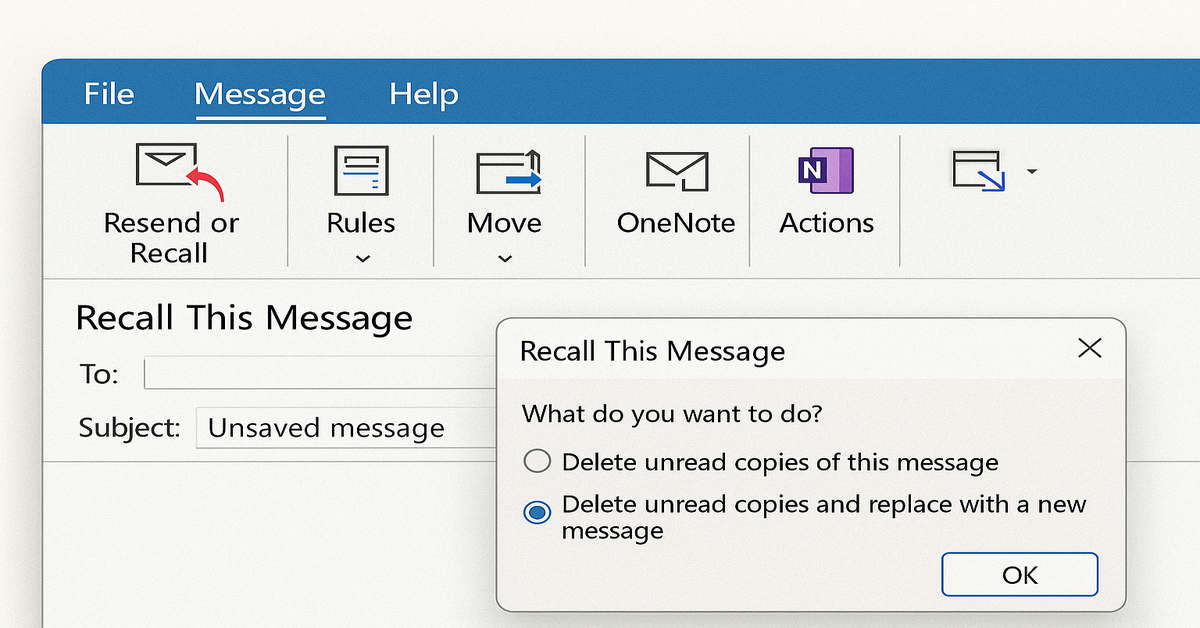Click the Resend or Recall label
This screenshot has height=628, width=1200.
(171, 237)
